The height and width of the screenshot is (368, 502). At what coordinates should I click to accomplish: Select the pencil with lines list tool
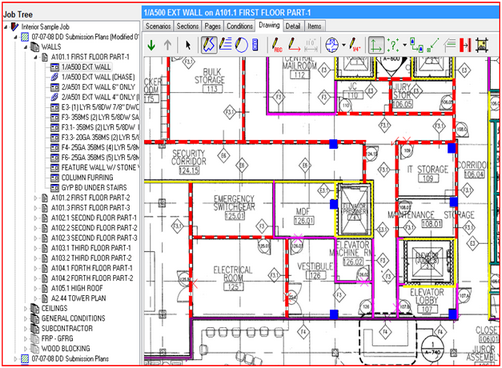225,45
